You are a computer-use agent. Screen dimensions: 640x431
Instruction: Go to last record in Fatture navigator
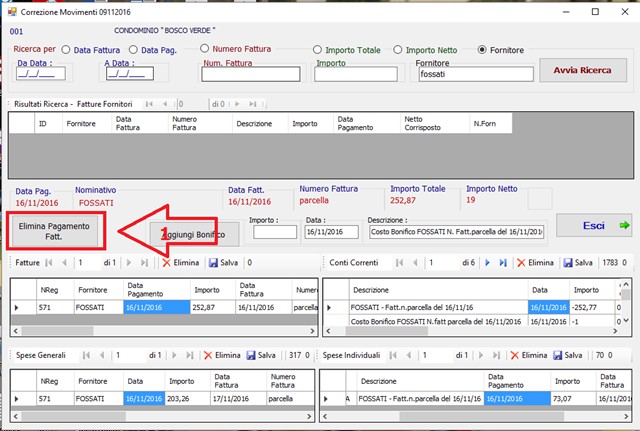(144, 263)
